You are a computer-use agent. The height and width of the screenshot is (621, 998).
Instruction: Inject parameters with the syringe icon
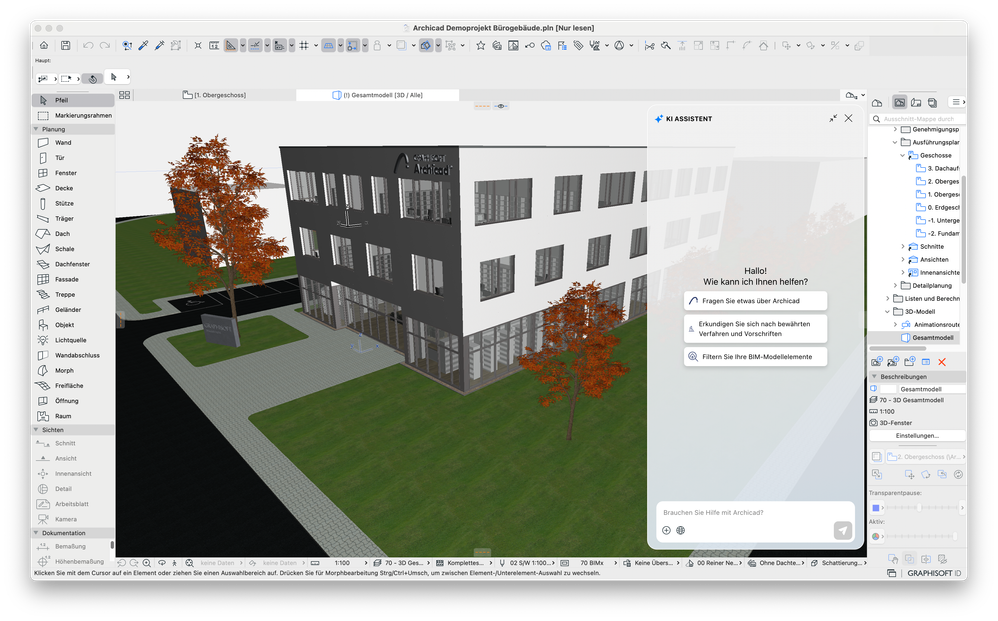click(x=159, y=45)
